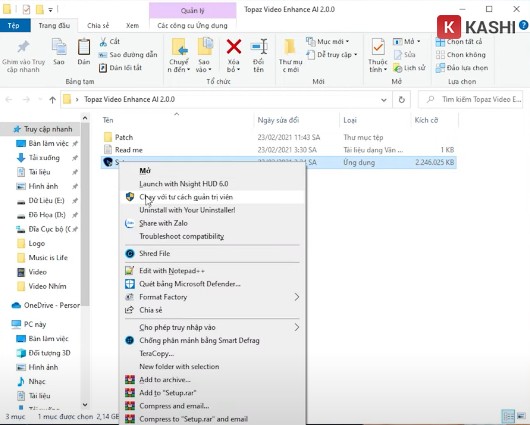The width and height of the screenshot is (530, 425).
Task: Click the Sửa (Edit) ribbon button
Action: 404,55
